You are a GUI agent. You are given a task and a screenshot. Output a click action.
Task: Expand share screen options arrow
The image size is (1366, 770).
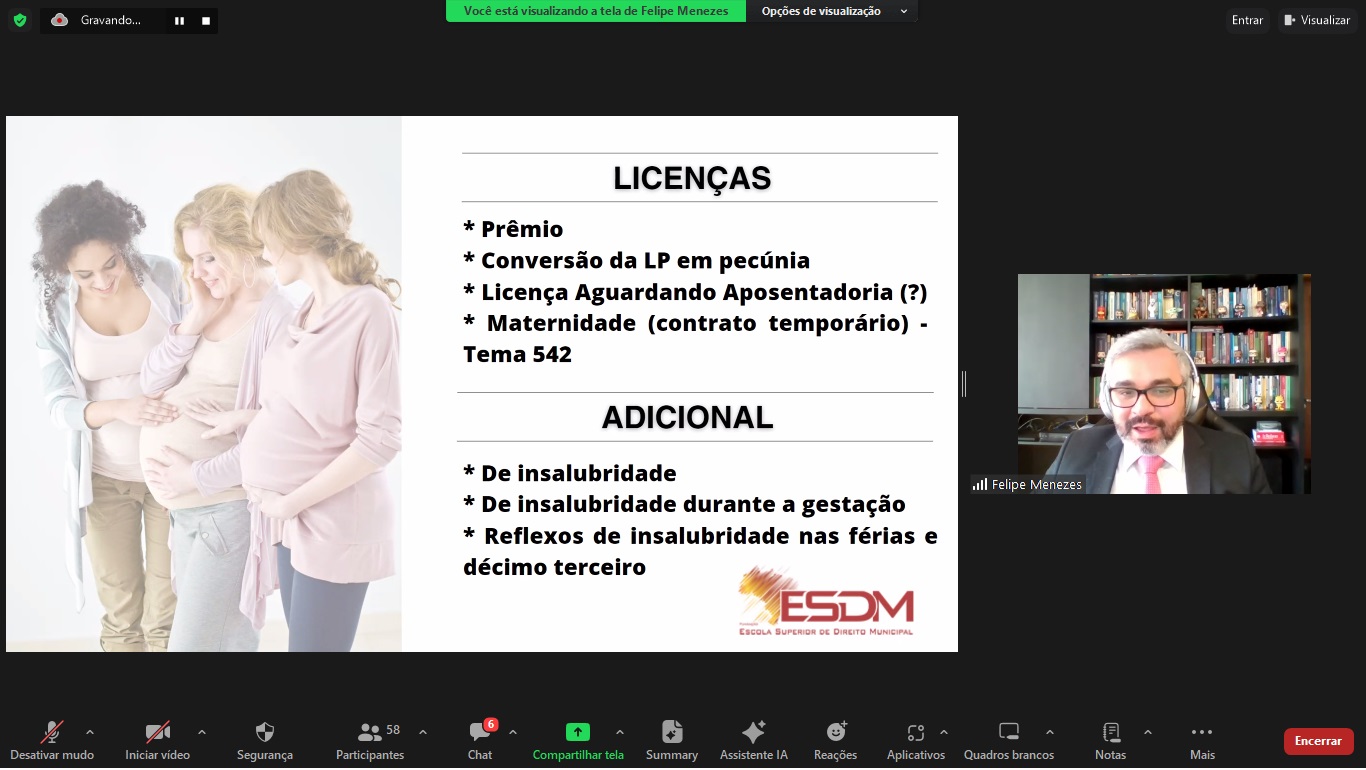(x=620, y=732)
